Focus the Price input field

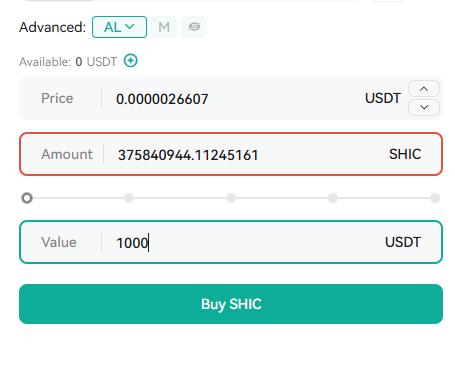(x=231, y=98)
